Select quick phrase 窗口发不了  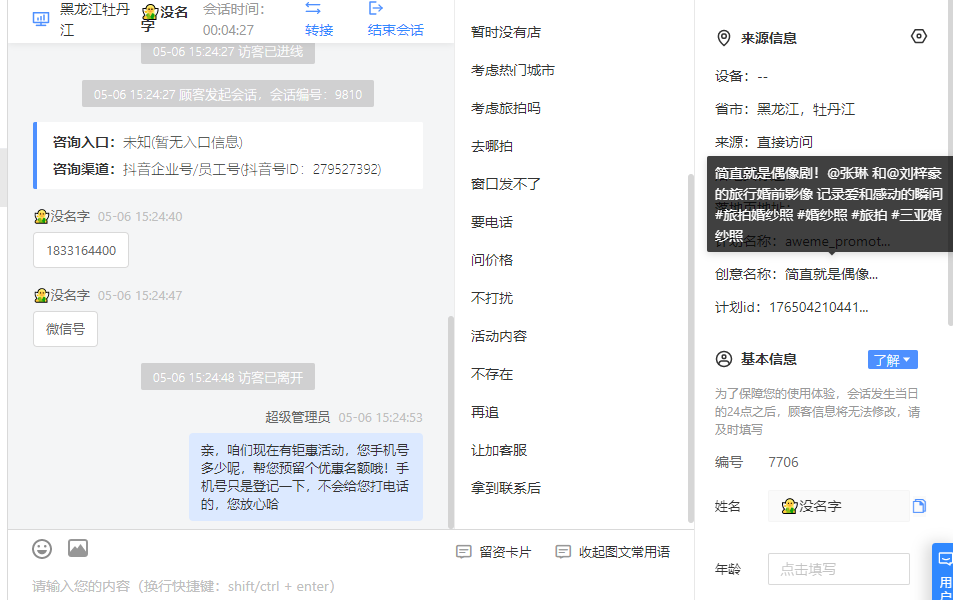[x=506, y=184]
